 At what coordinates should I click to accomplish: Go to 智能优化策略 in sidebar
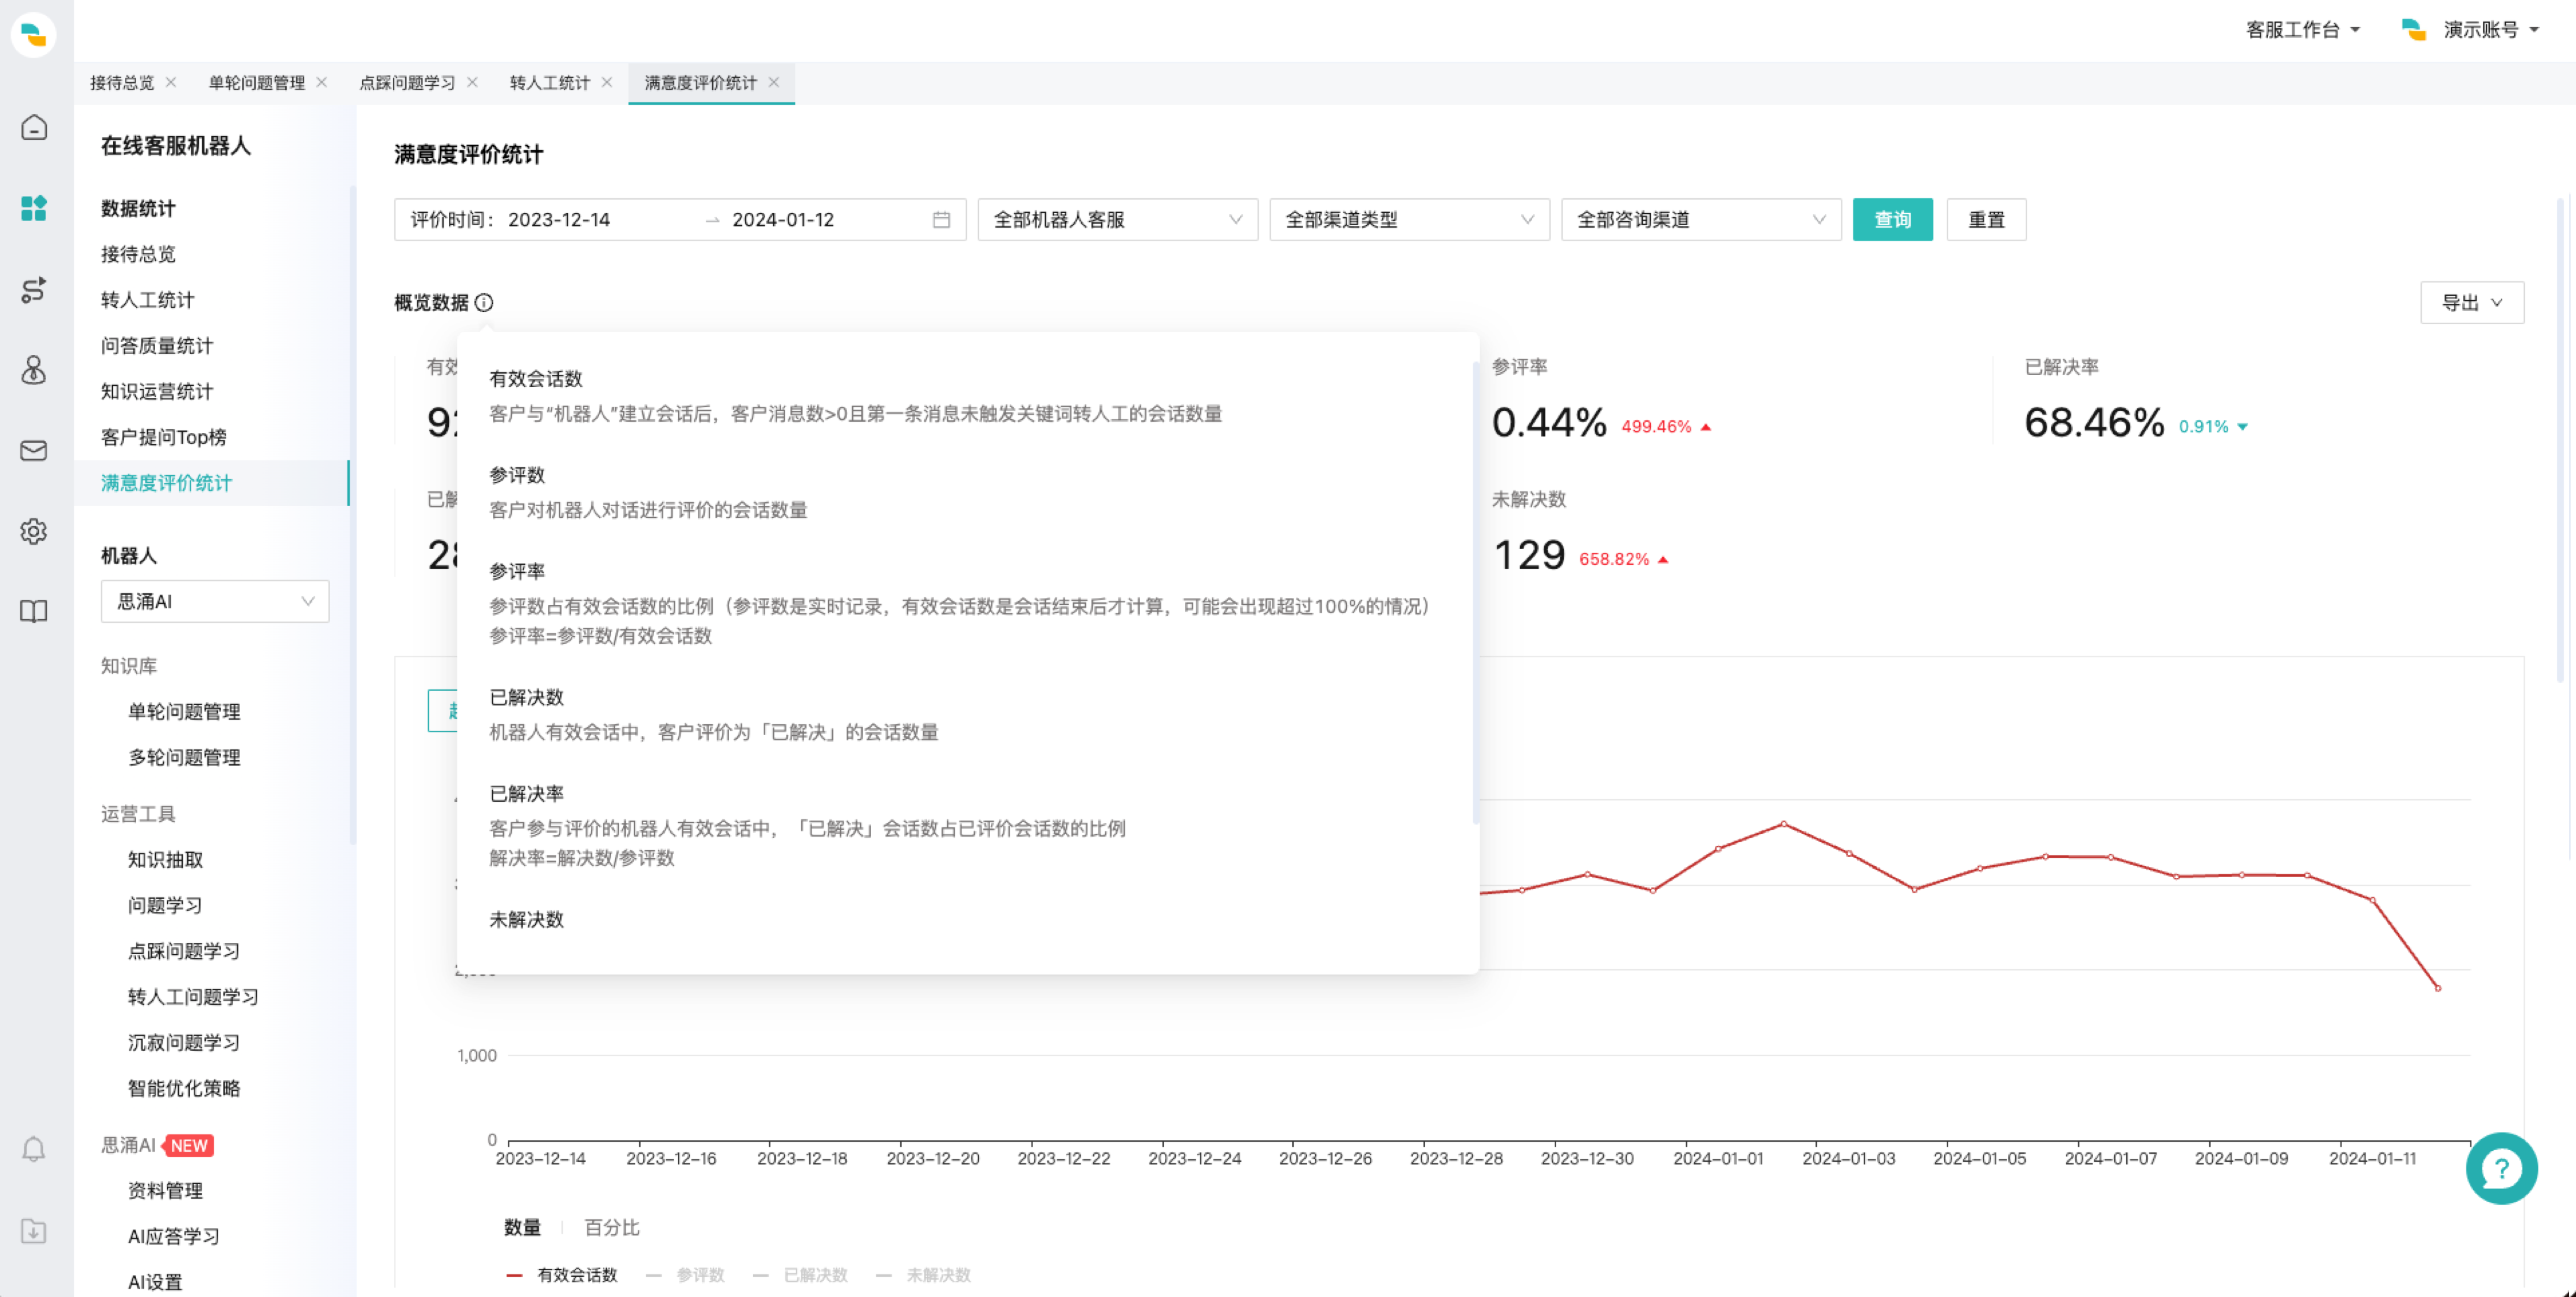[184, 1088]
